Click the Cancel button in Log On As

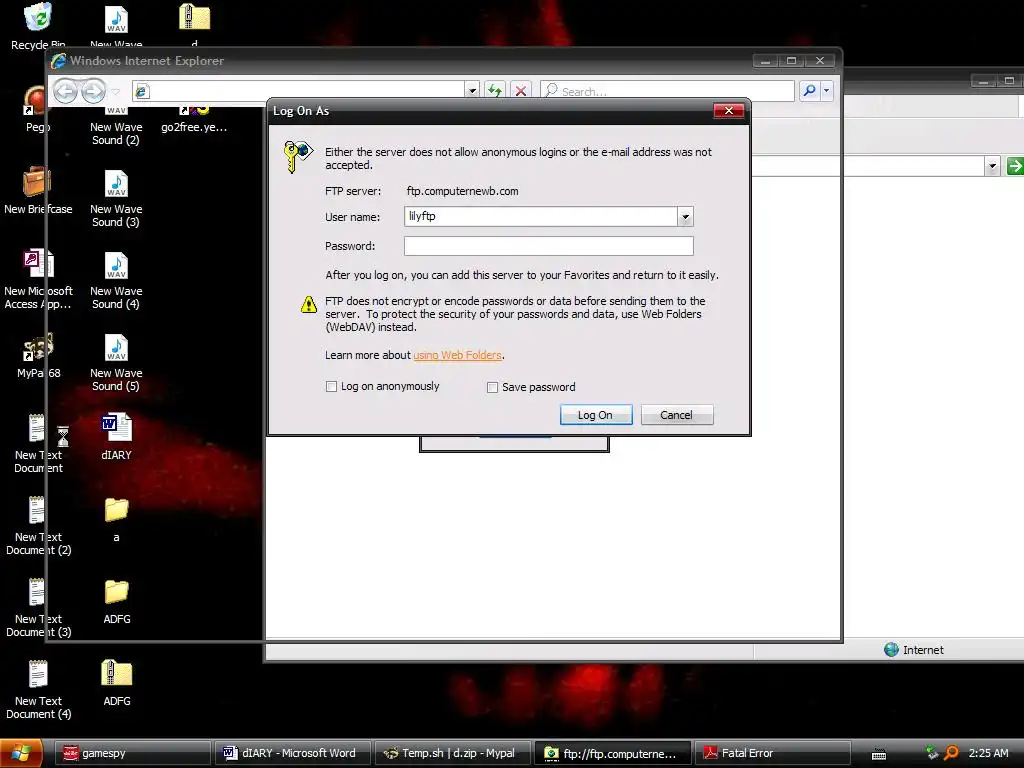(677, 415)
